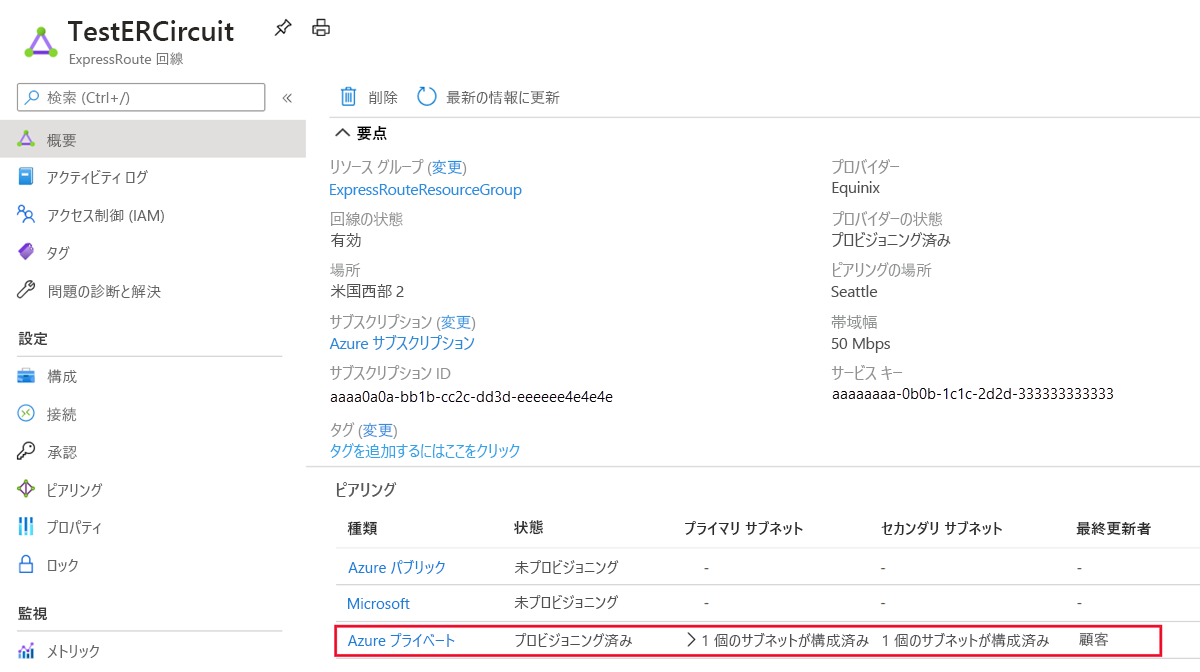Screen dimensions: 1200x672
Task: Click the プロパティ bars icon
Action: click(x=27, y=527)
